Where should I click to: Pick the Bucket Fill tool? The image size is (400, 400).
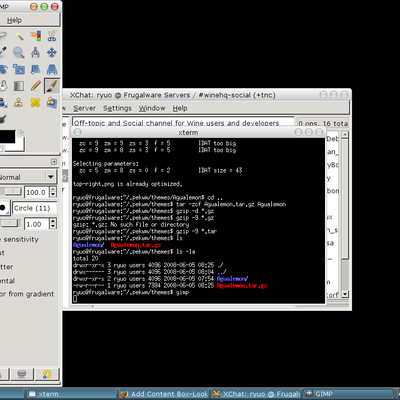pos(3,86)
